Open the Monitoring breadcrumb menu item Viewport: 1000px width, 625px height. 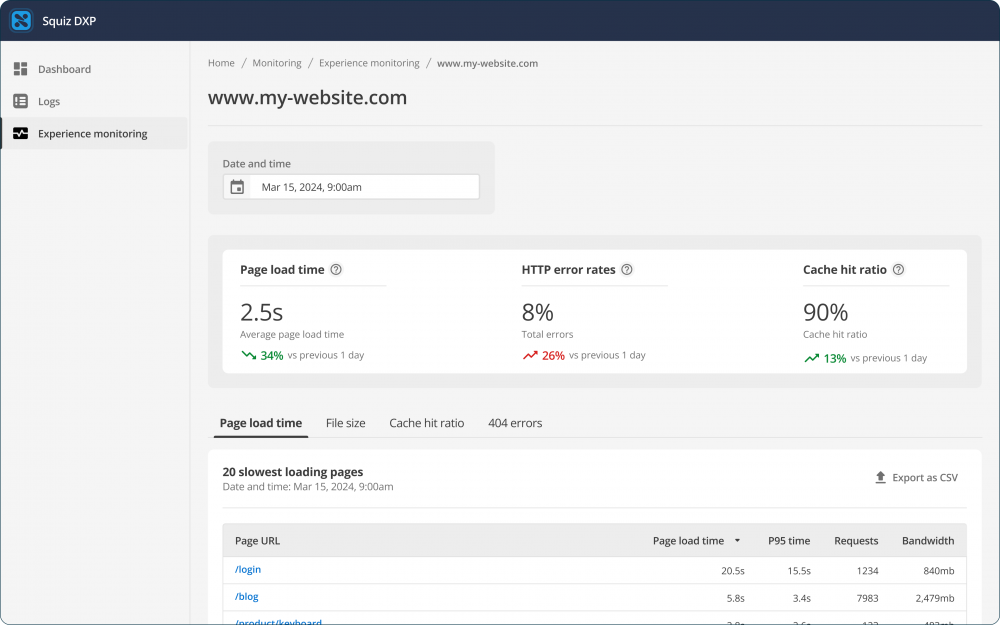(x=277, y=63)
